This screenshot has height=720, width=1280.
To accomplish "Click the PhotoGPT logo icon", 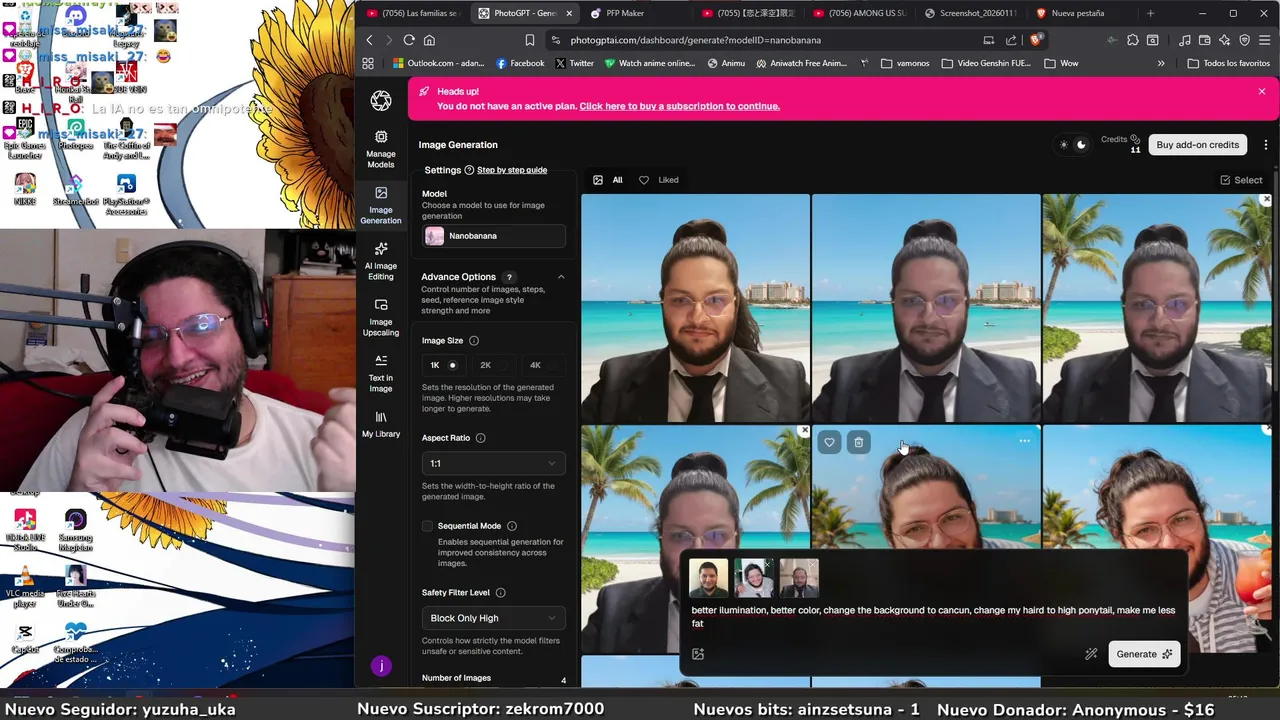I will pyautogui.click(x=381, y=100).
